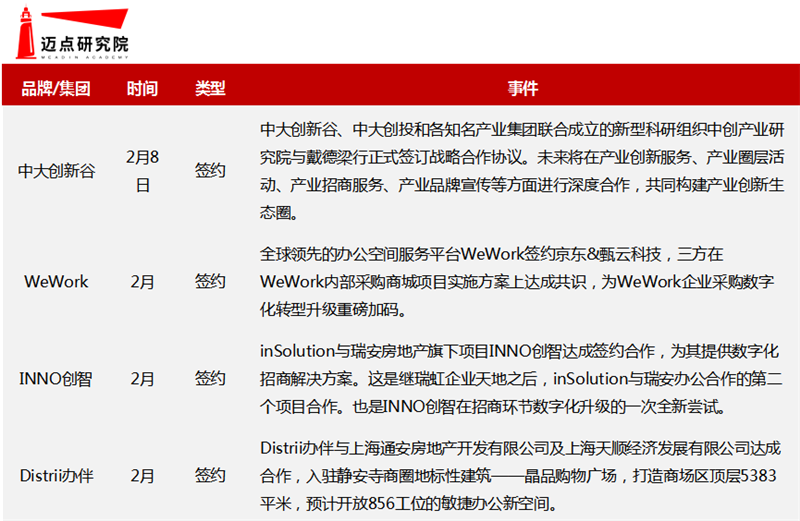800x521 pixels.
Task: Click 签约 type in 中大创新谷 row
Action: (x=210, y=170)
